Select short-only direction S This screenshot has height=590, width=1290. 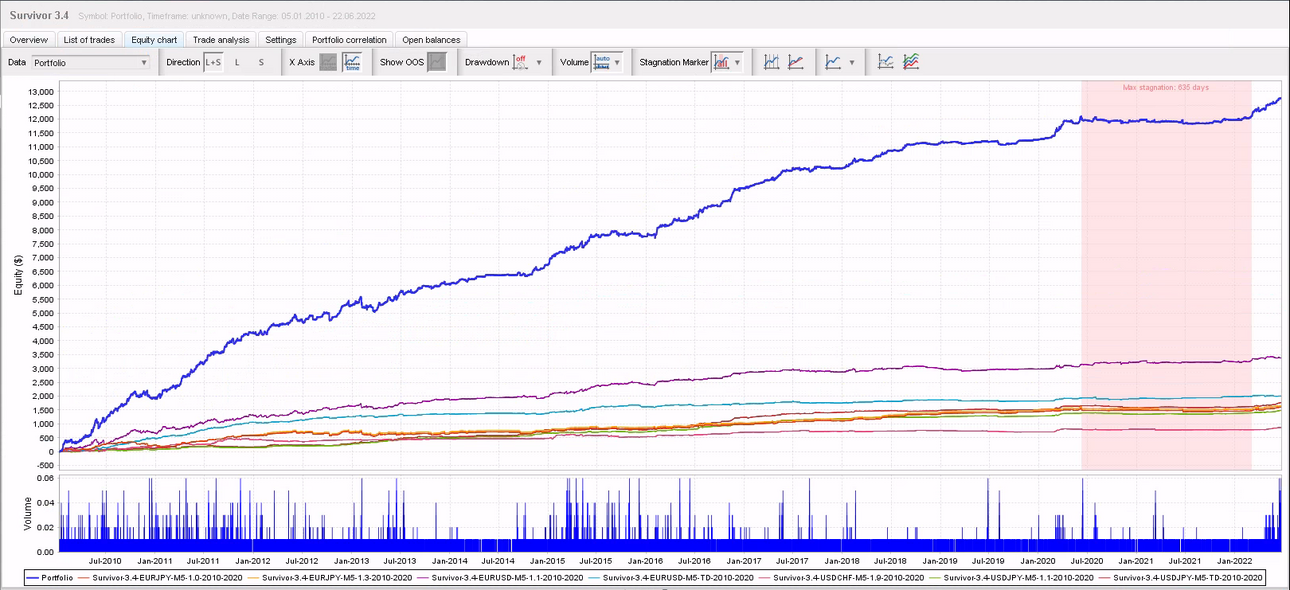tap(262, 62)
